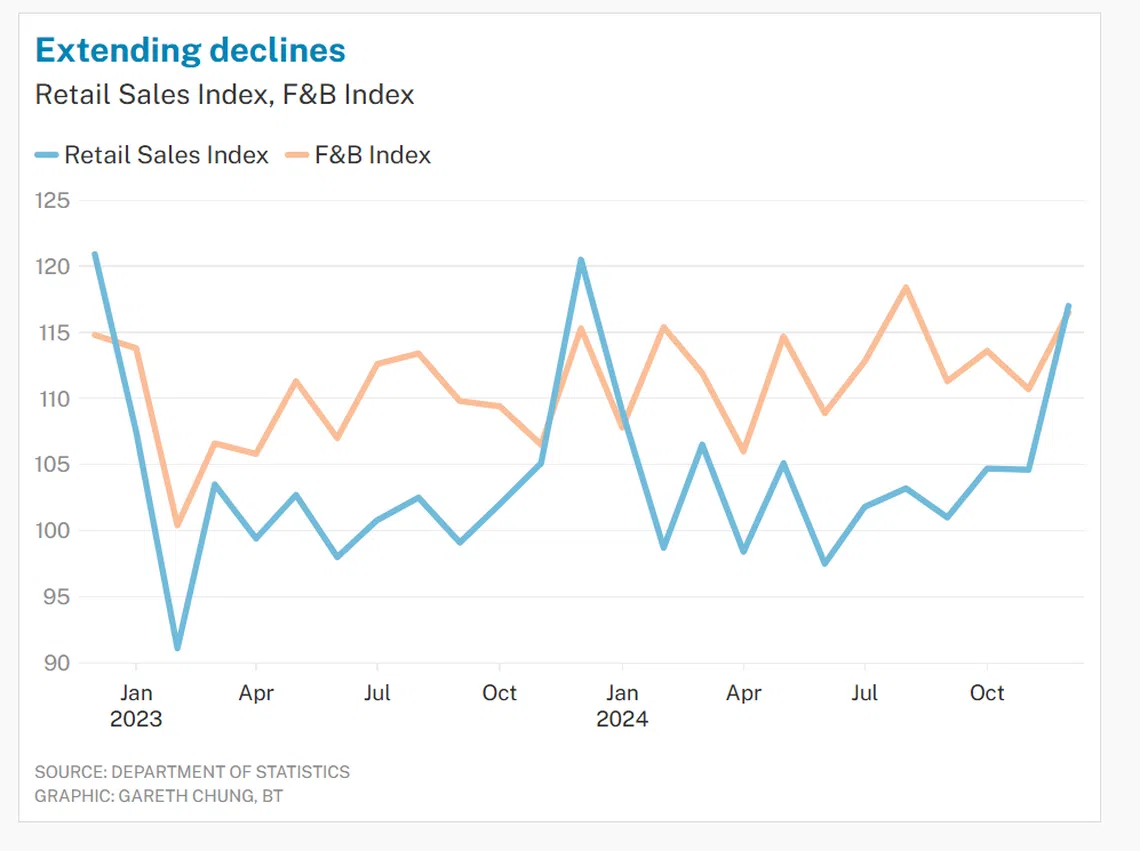Image resolution: width=1140 pixels, height=851 pixels.
Task: Select the Jul label before Oct 2023
Action: click(x=377, y=693)
